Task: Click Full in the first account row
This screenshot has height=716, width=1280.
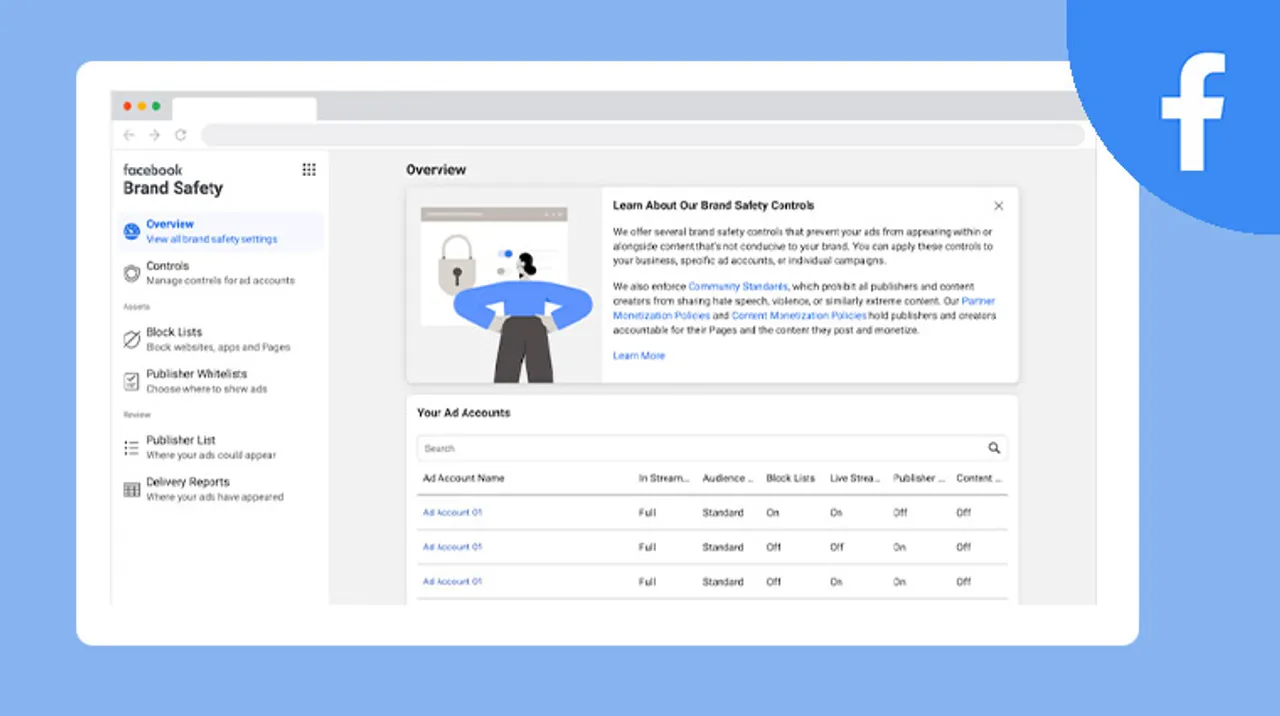Action: [647, 513]
